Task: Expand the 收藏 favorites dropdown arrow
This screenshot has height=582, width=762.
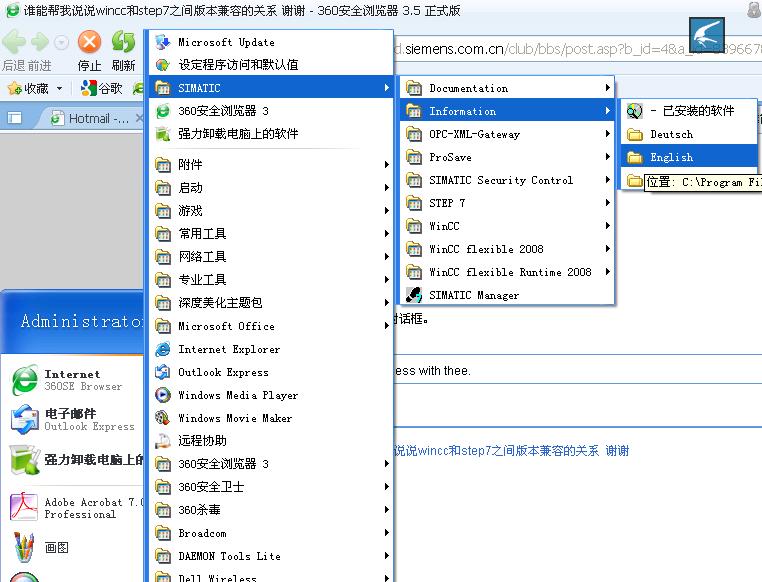Action: 59,88
